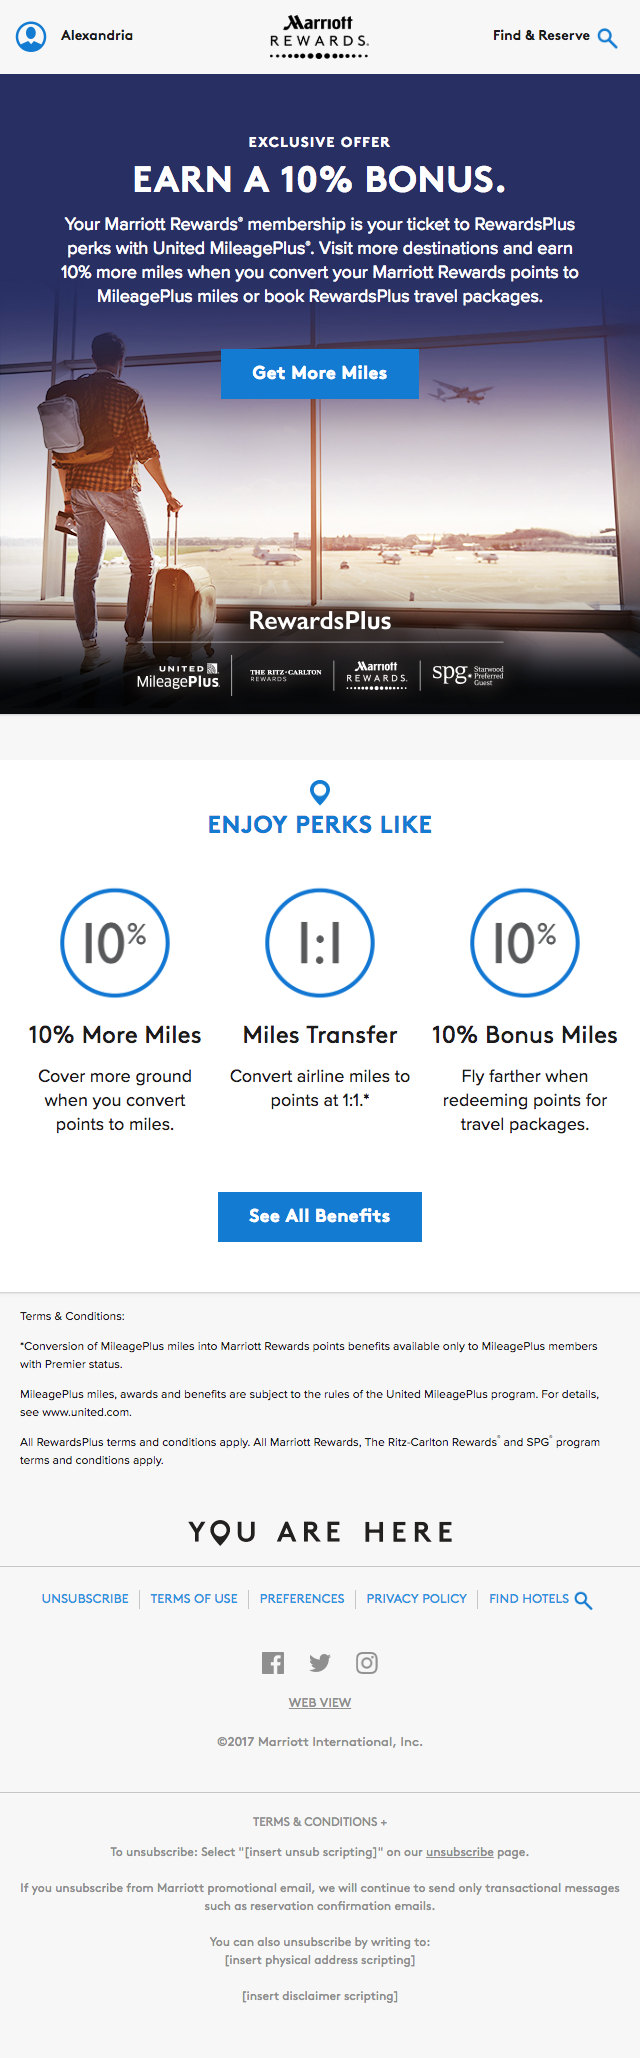Viewport: 640px width, 2058px height.
Task: Click the Marriott Rewards header logo
Action: coord(320,36)
